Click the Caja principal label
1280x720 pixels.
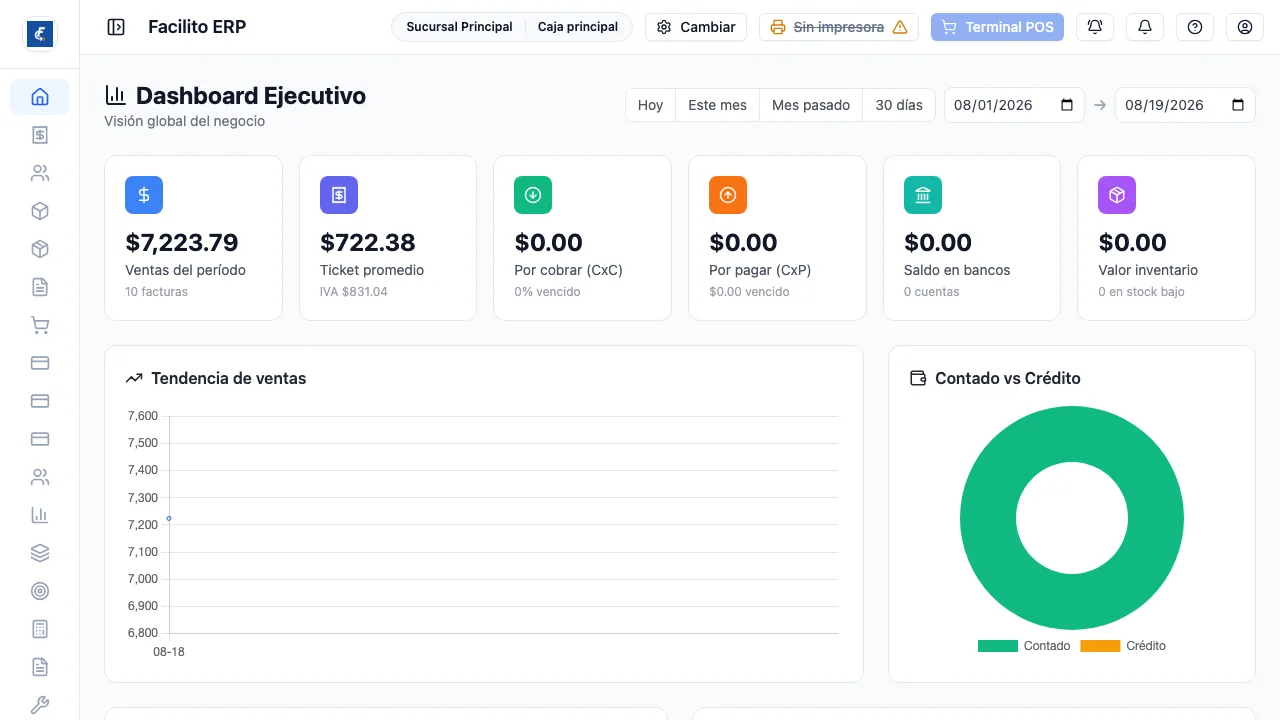[x=578, y=27]
